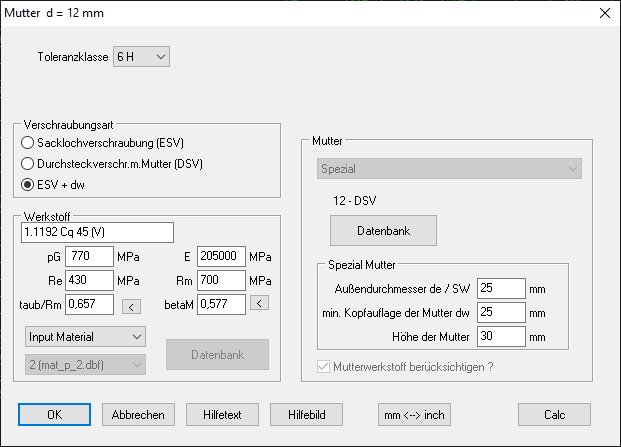This screenshot has height=447, width=621.
Task: Click the pG value field
Action: click(89, 256)
